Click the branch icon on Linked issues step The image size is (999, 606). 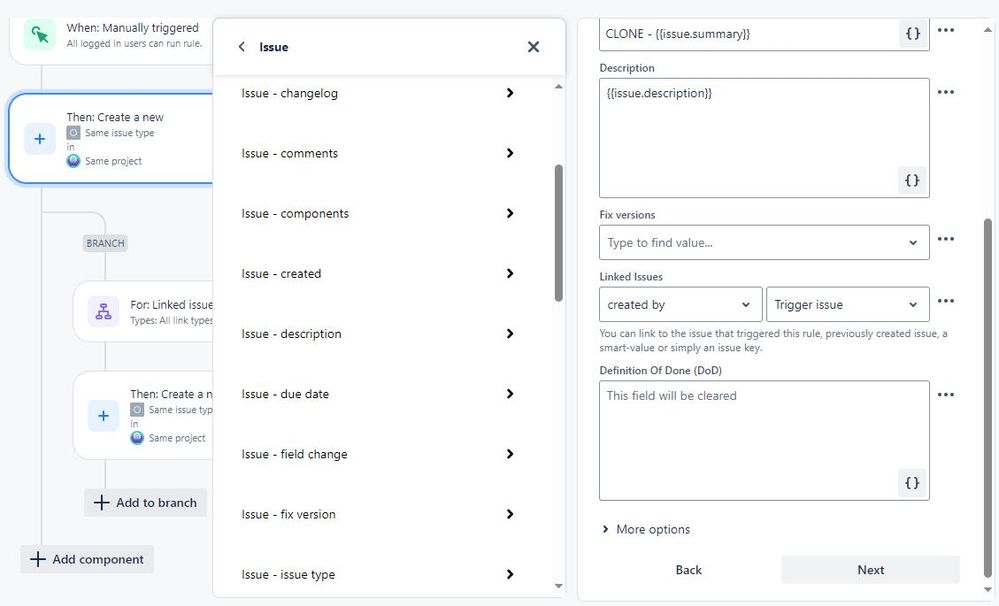(x=103, y=311)
